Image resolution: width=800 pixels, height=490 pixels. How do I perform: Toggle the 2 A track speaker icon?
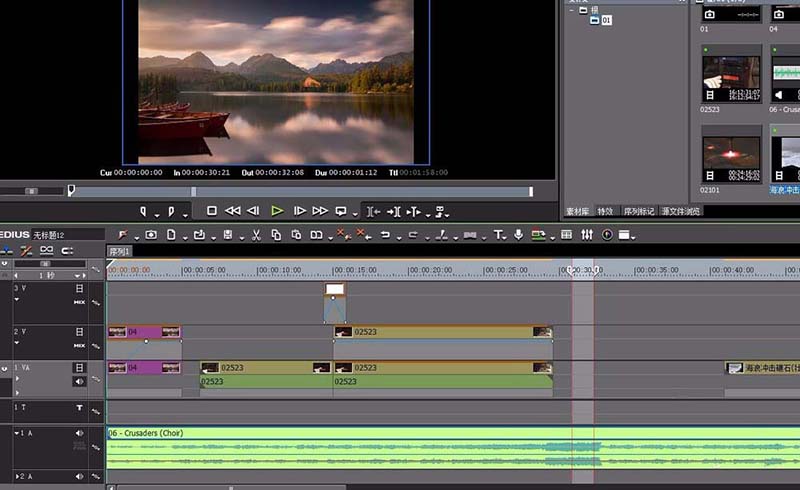coord(79,476)
